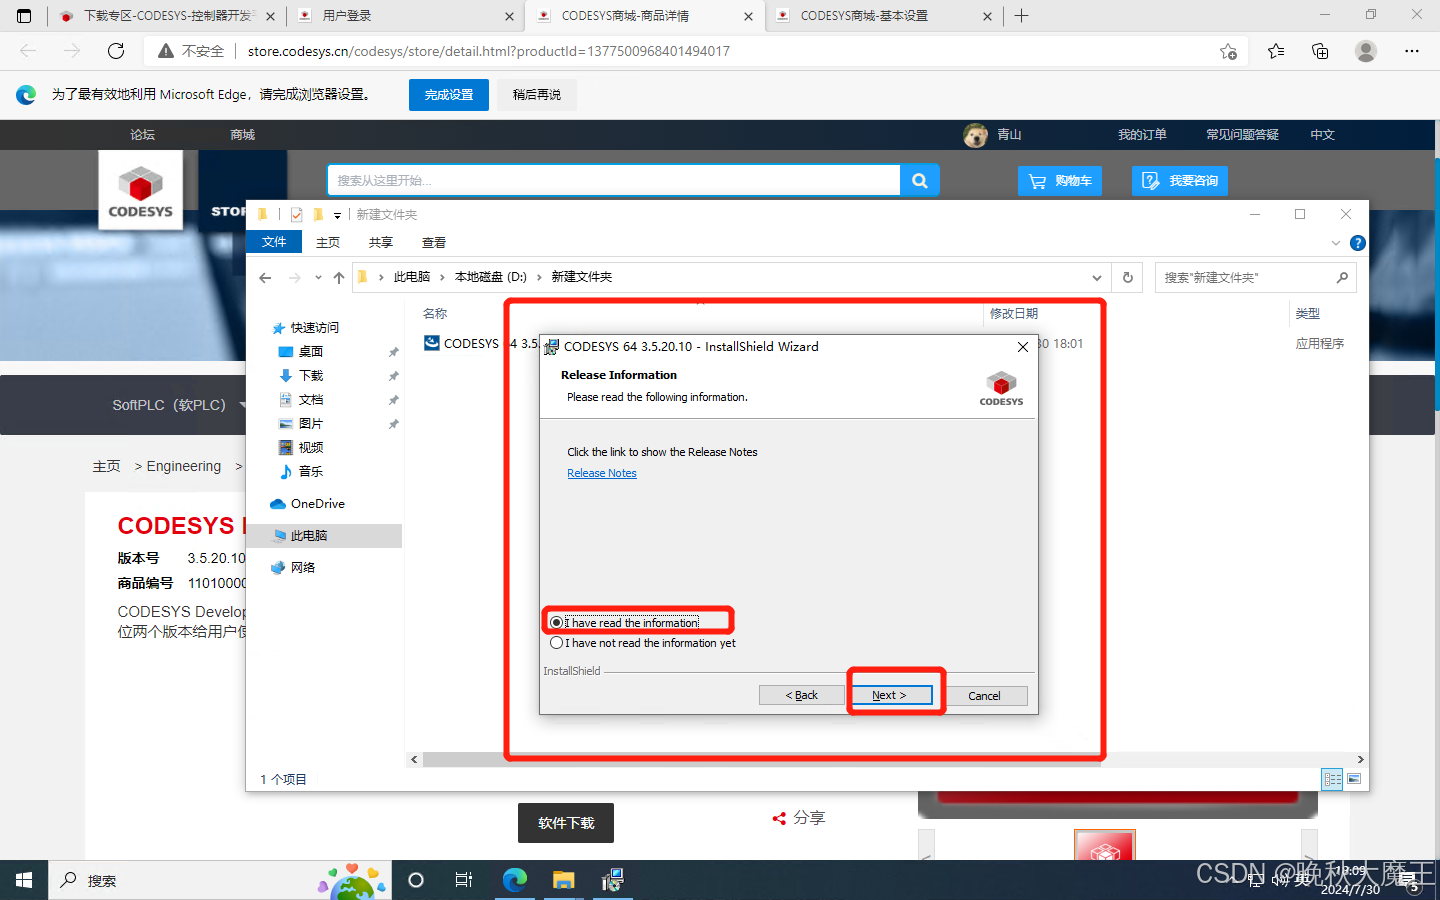Open the 共享 ribbon tab in Explorer

tap(381, 242)
